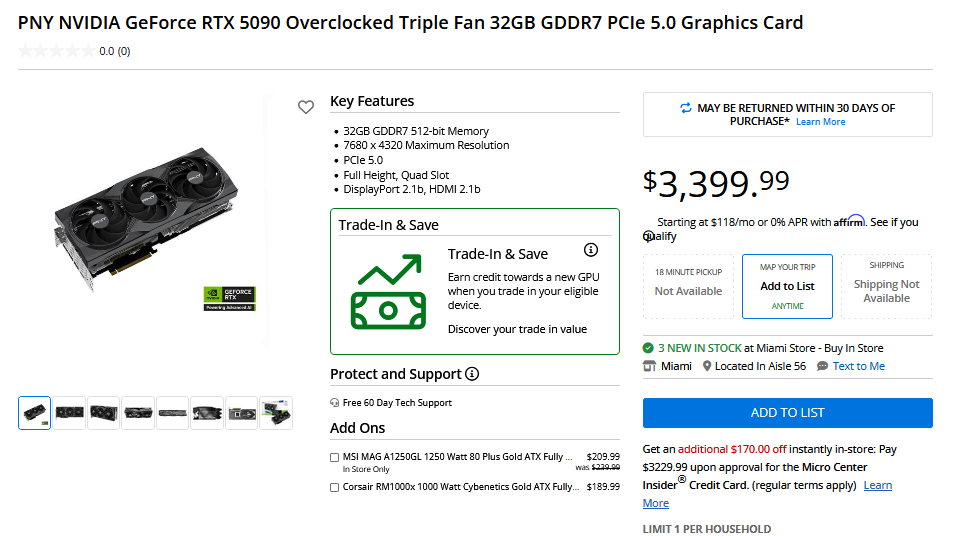Click the return policy refresh arrows icon
The height and width of the screenshot is (536, 955).
click(685, 108)
